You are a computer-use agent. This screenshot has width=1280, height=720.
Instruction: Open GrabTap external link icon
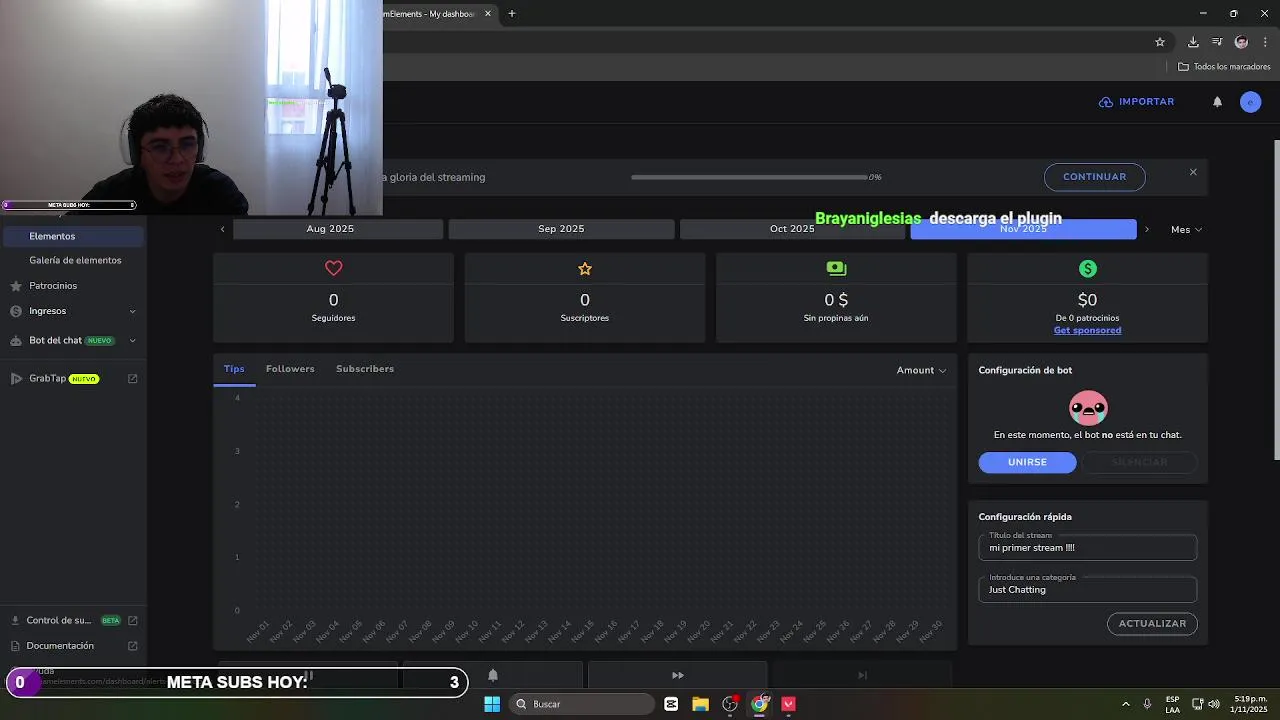[132, 379]
